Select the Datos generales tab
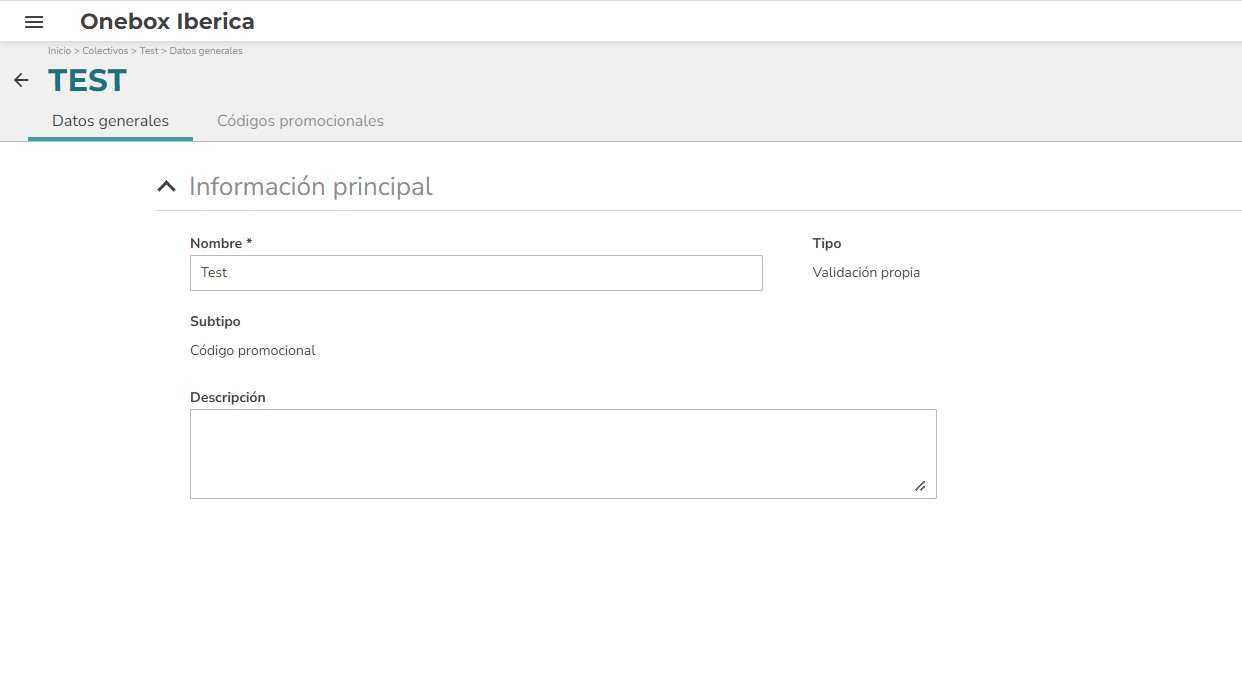The image size is (1242, 673). [110, 121]
